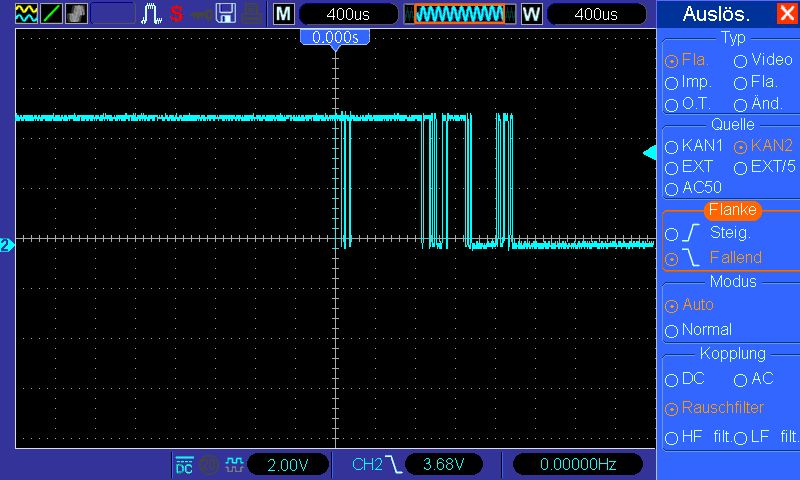
Task: Click the square wave icon in the status bar
Action: (x=234, y=465)
